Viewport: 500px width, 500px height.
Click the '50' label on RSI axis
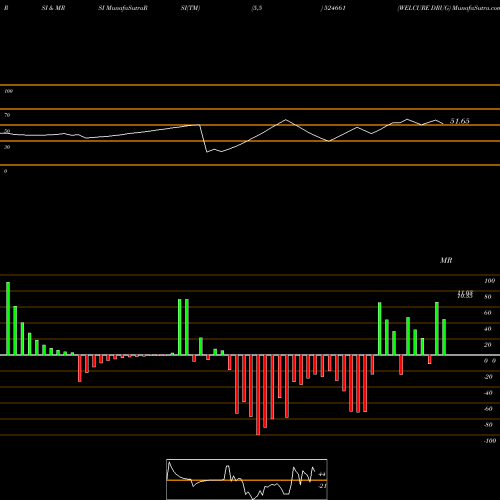[7, 131]
